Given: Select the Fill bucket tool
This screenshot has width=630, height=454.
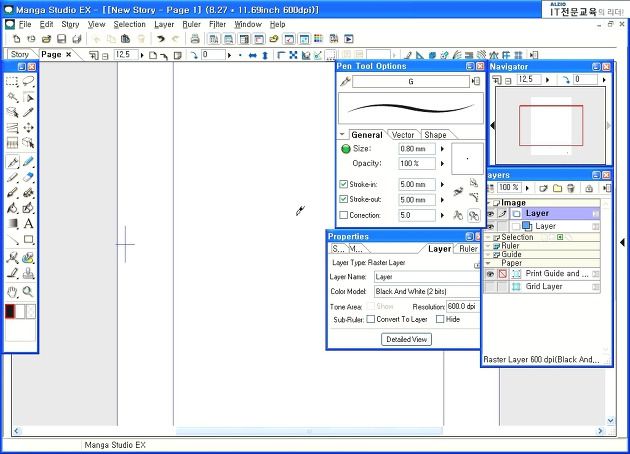Looking at the screenshot, I should pos(12,208).
